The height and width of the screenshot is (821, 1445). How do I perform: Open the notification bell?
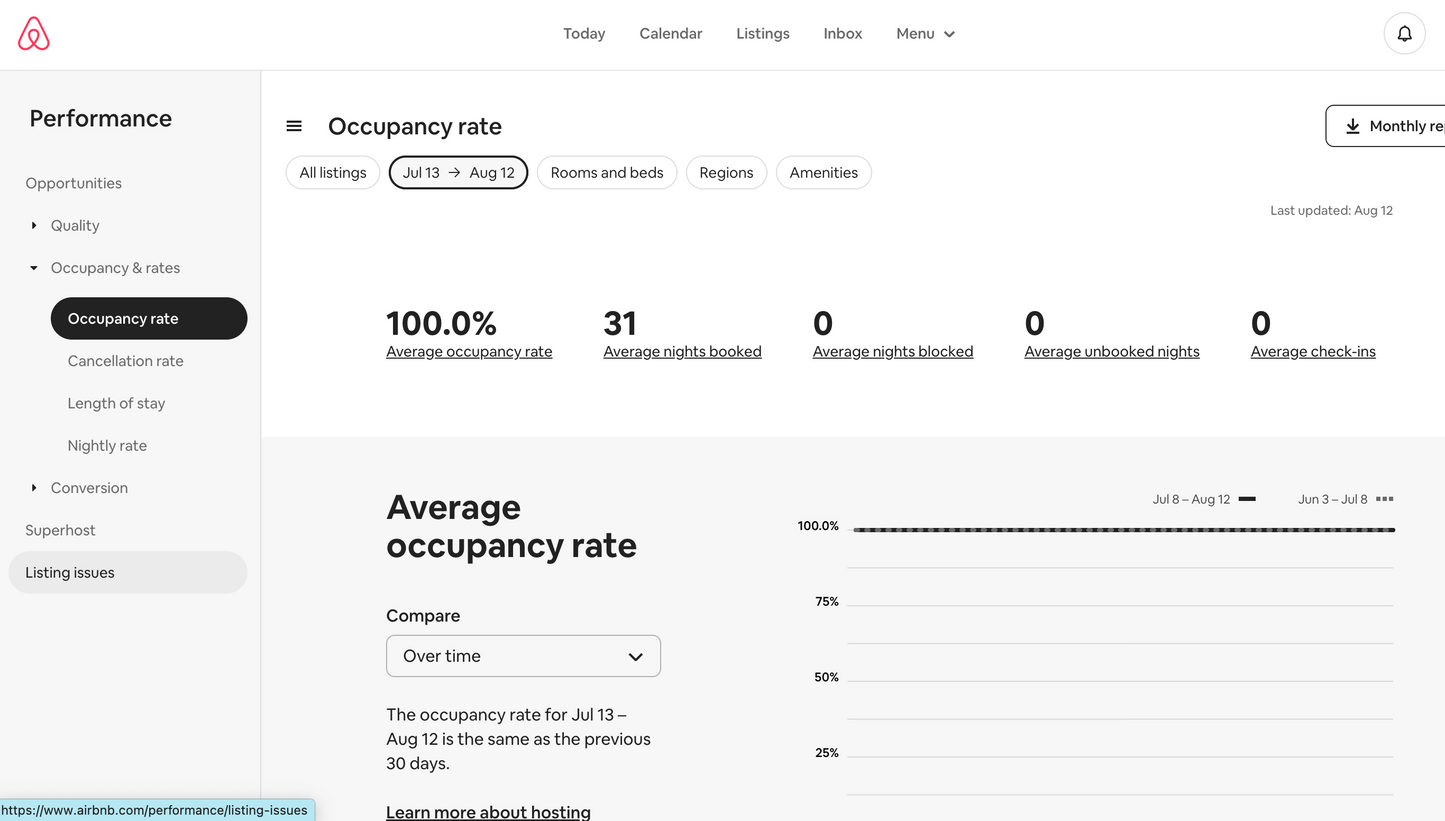tap(1404, 33)
